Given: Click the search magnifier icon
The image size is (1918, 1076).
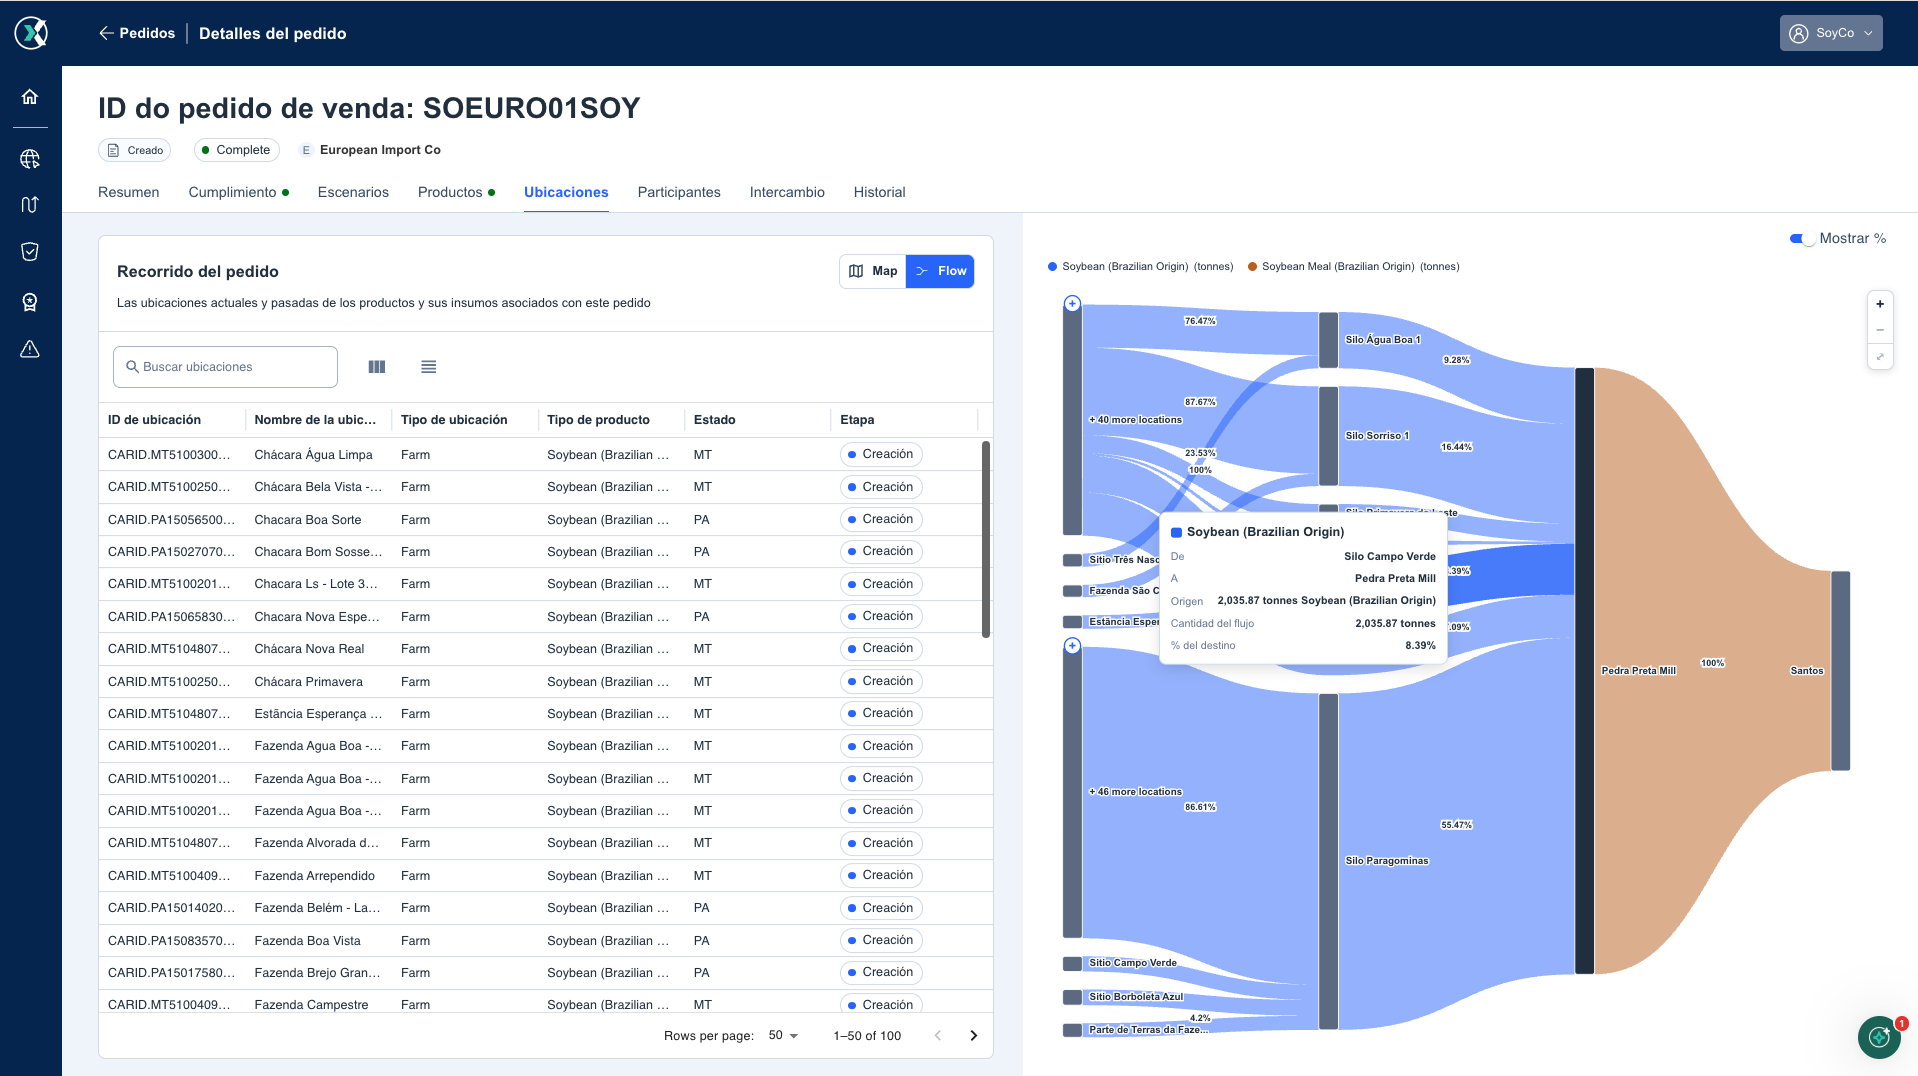Looking at the screenshot, I should [x=132, y=367].
